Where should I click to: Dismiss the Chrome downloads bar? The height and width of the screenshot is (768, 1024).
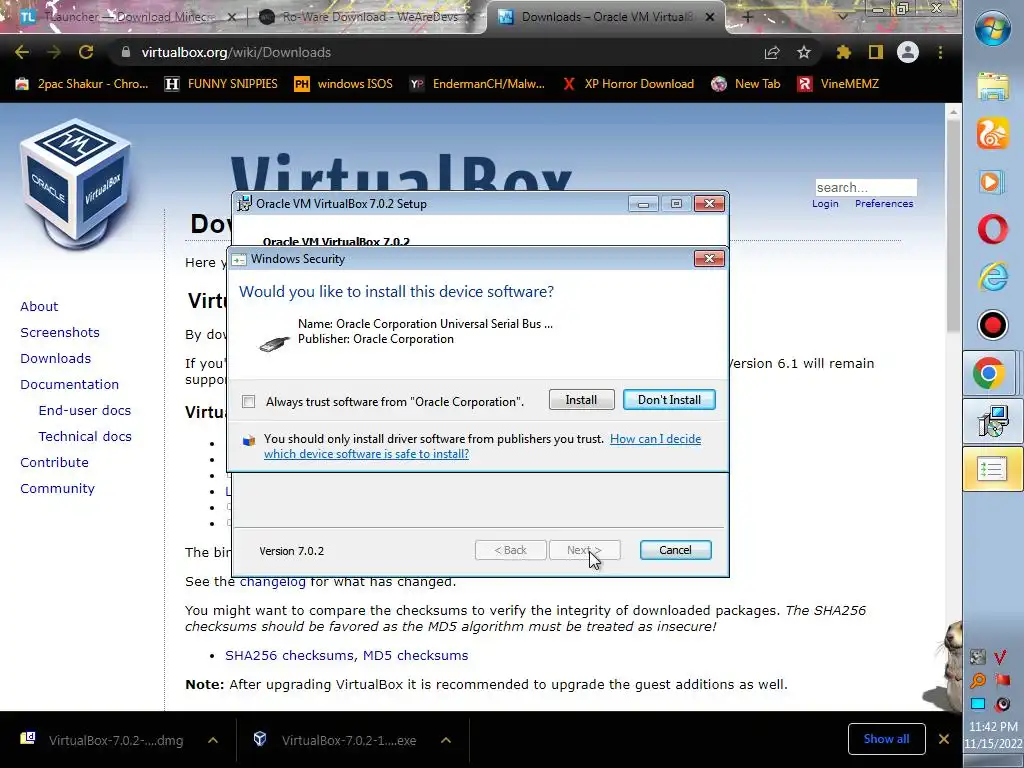click(944, 739)
